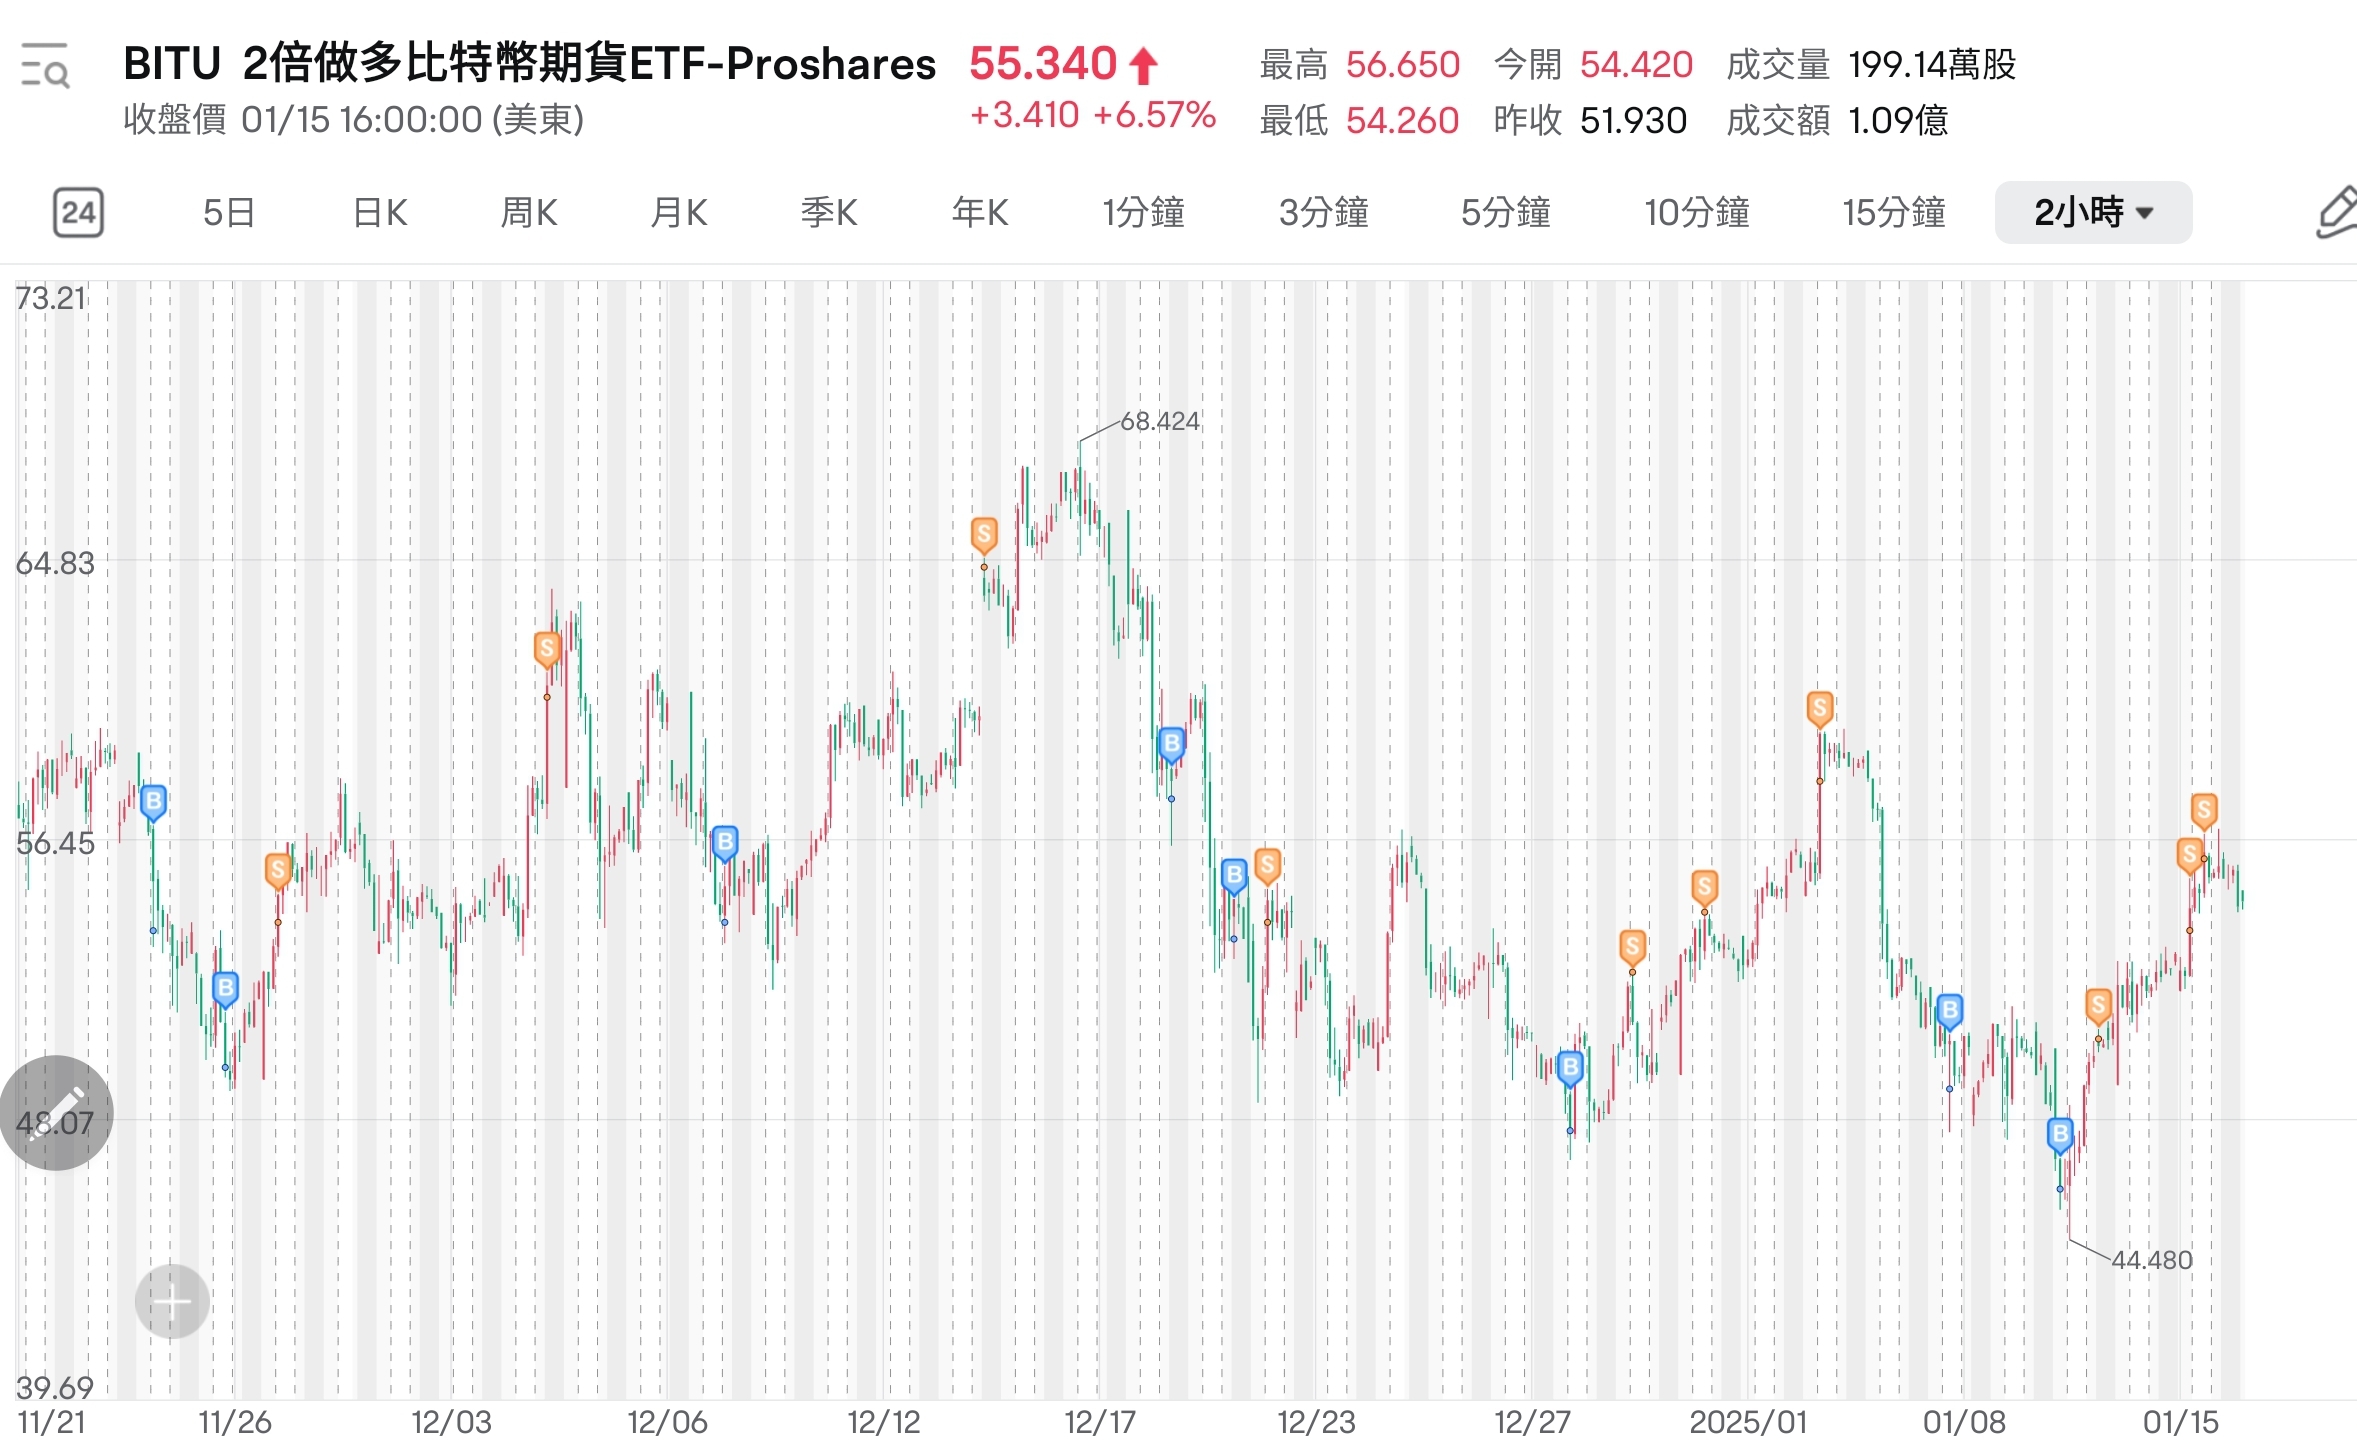Open the 2小時 interval dropdown
The height and width of the screenshot is (1449, 2357).
[x=2093, y=212]
